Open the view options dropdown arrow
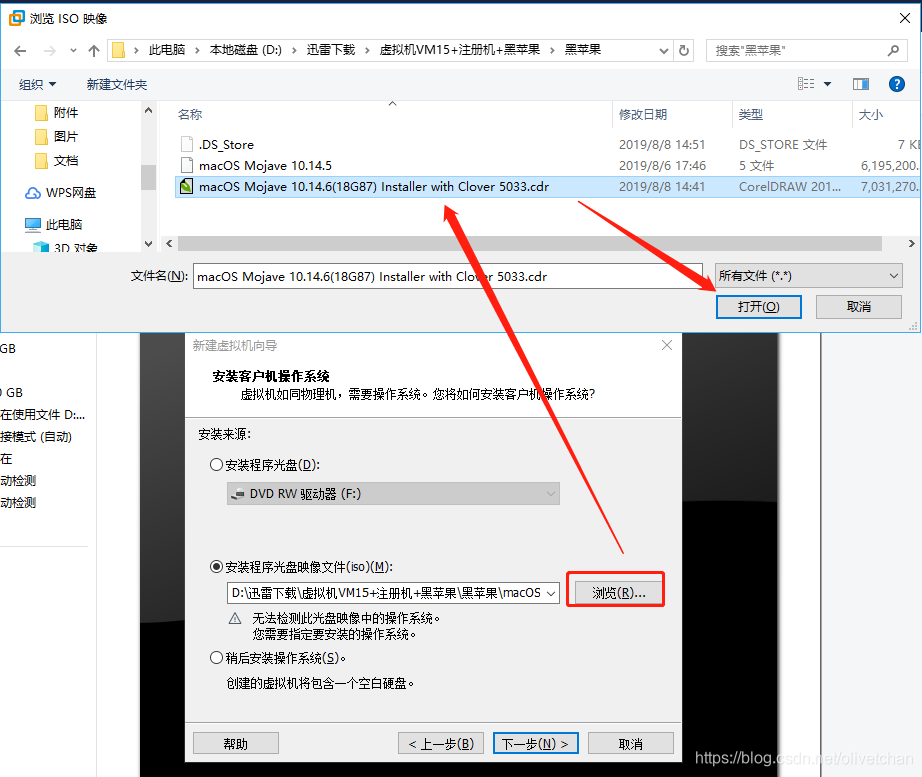Viewport: 922px width, 777px height. click(827, 84)
